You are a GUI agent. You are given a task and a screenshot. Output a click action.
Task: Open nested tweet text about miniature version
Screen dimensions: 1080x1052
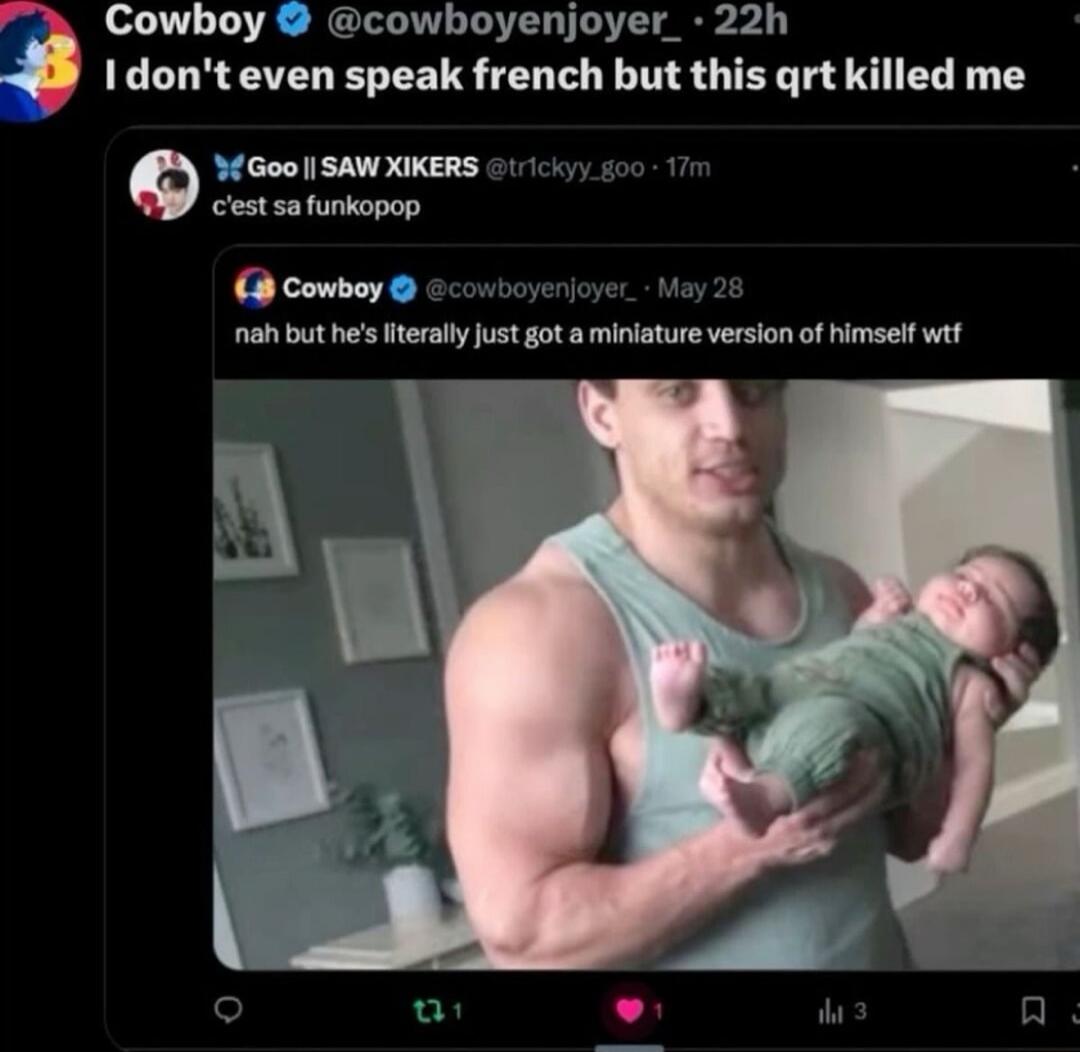pyautogui.click(x=597, y=334)
